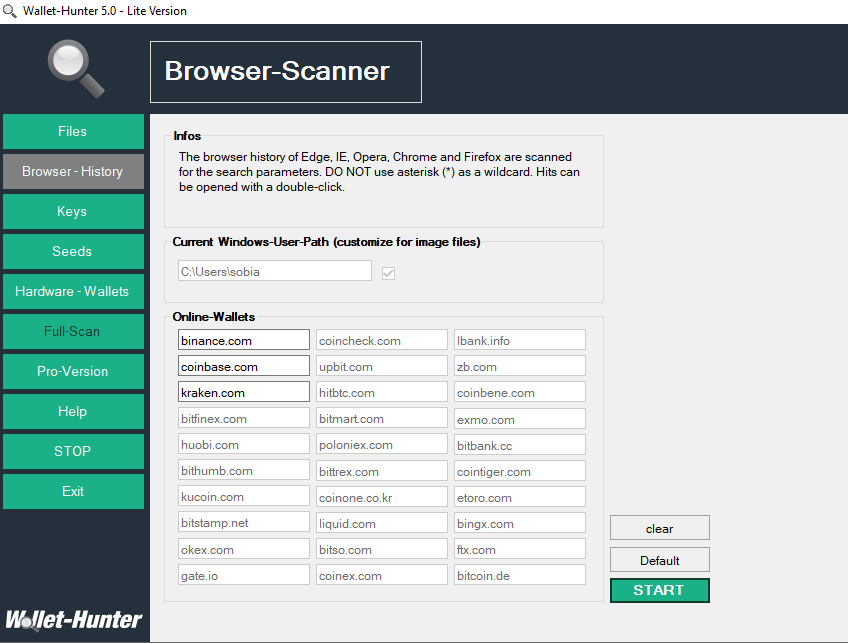Click the Infos group label
The width and height of the screenshot is (848, 643).
coord(187,136)
